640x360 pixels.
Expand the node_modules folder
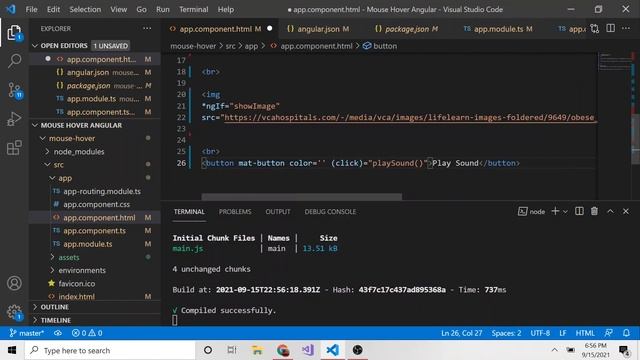tap(48, 151)
